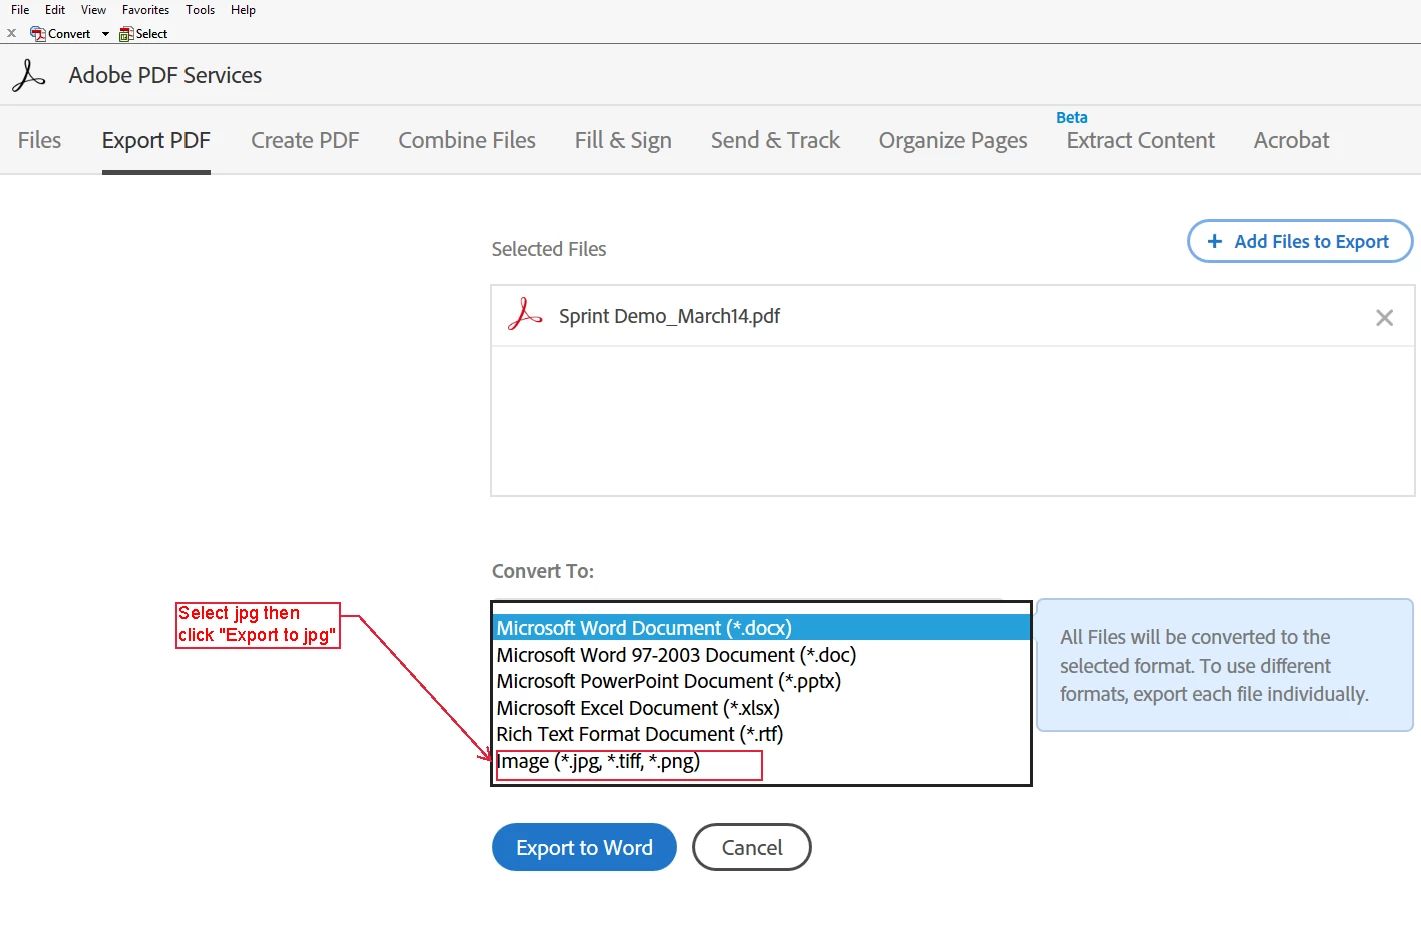Viewport: 1421px width, 929px height.
Task: Open the Favorites menu
Action: tap(145, 10)
